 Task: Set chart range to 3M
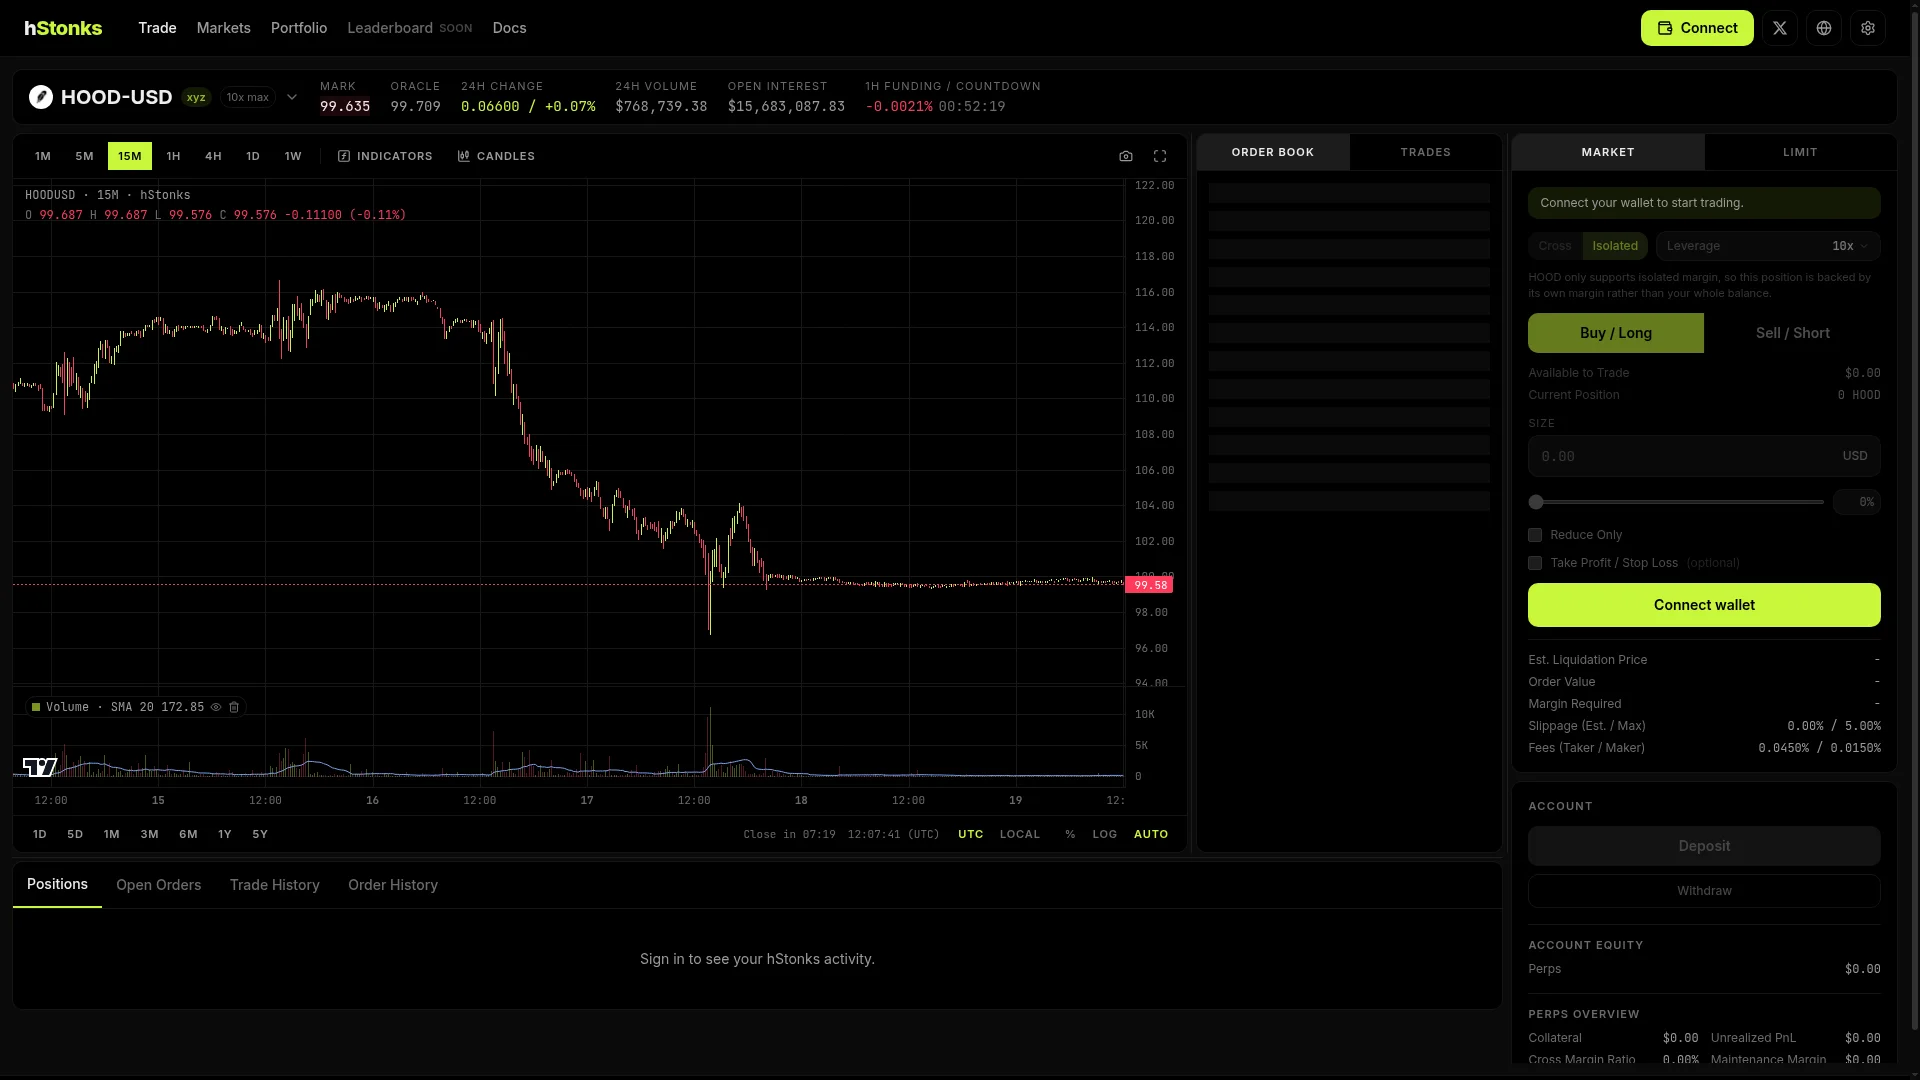click(x=150, y=834)
